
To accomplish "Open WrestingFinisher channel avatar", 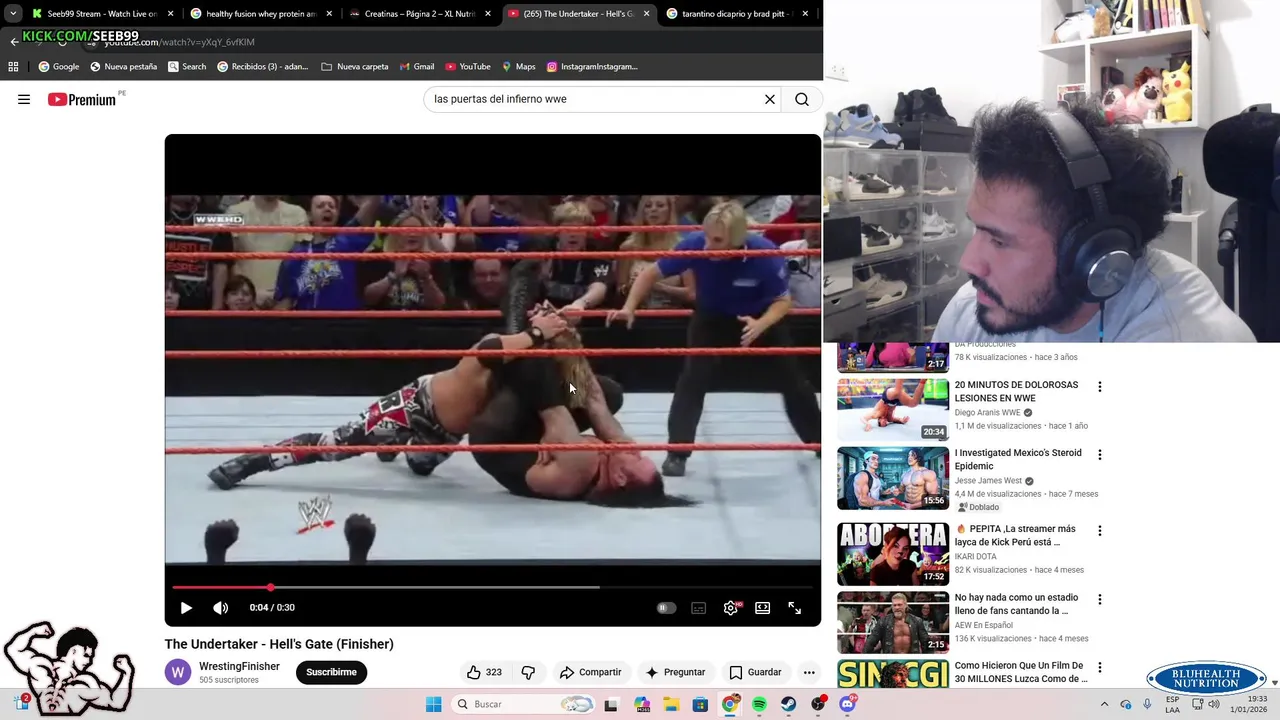I will (x=178, y=672).
